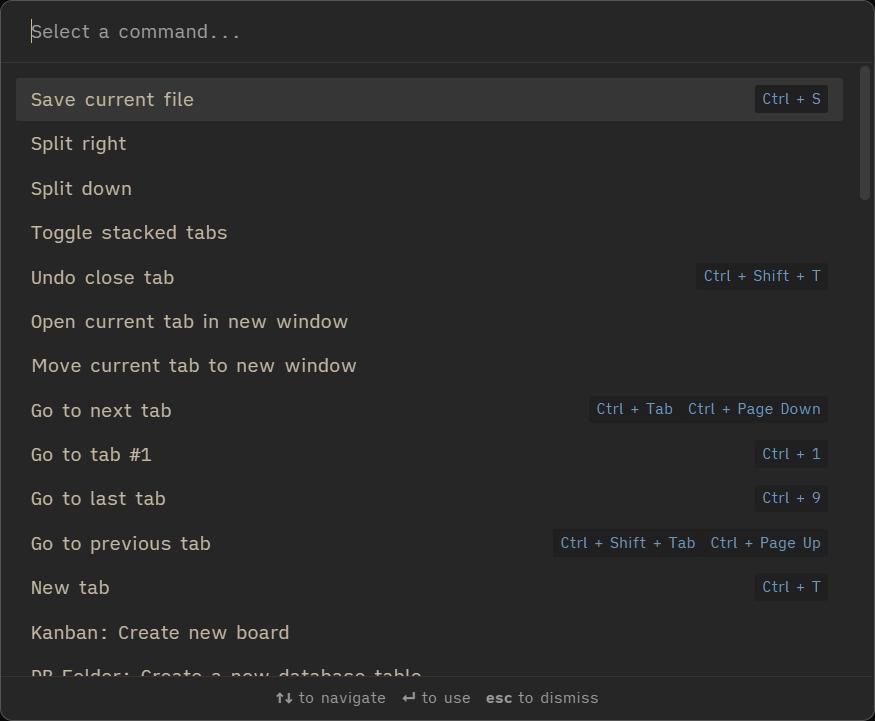875x721 pixels.
Task: Click the Ctrl + Page Down shortcut badge
Action: [754, 409]
